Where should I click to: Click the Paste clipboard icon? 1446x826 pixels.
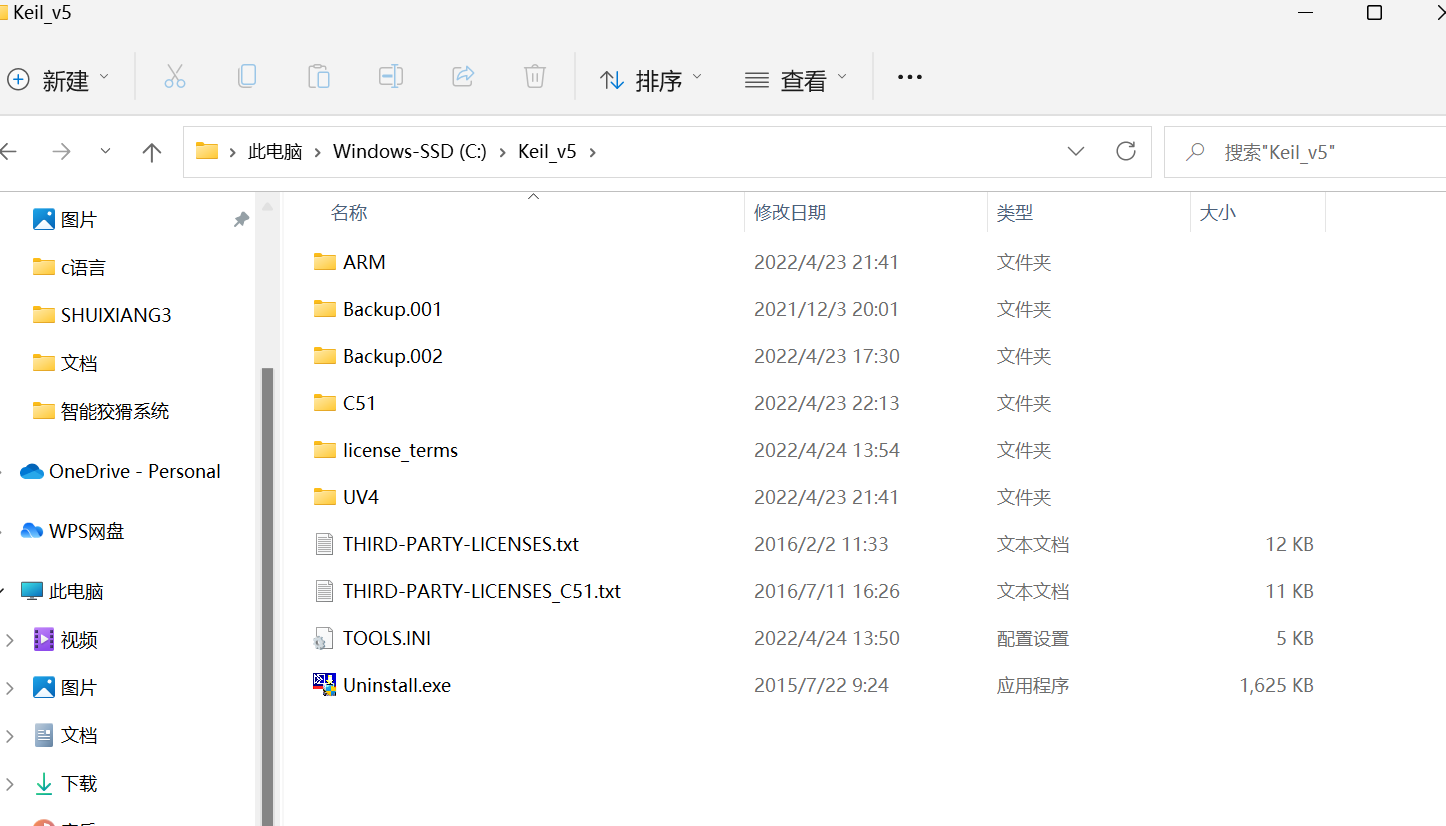click(x=318, y=76)
